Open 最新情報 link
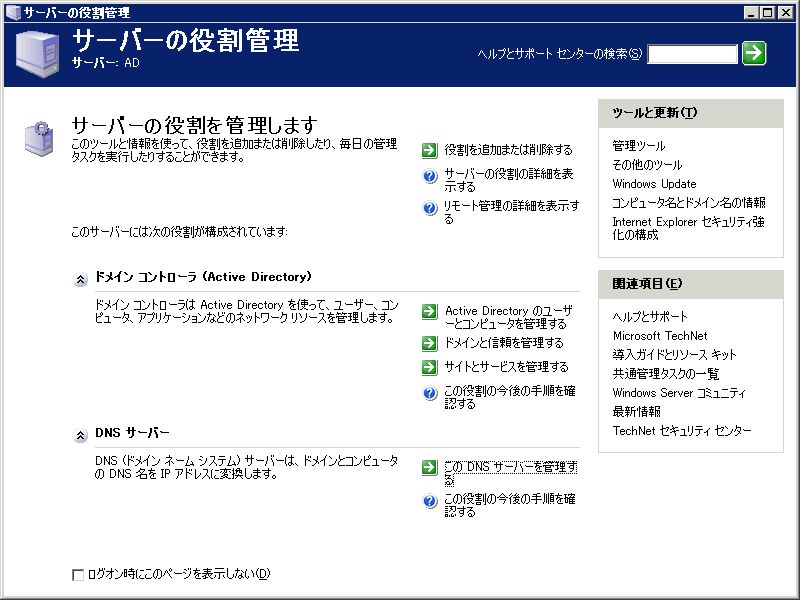The image size is (800, 600). coord(636,411)
